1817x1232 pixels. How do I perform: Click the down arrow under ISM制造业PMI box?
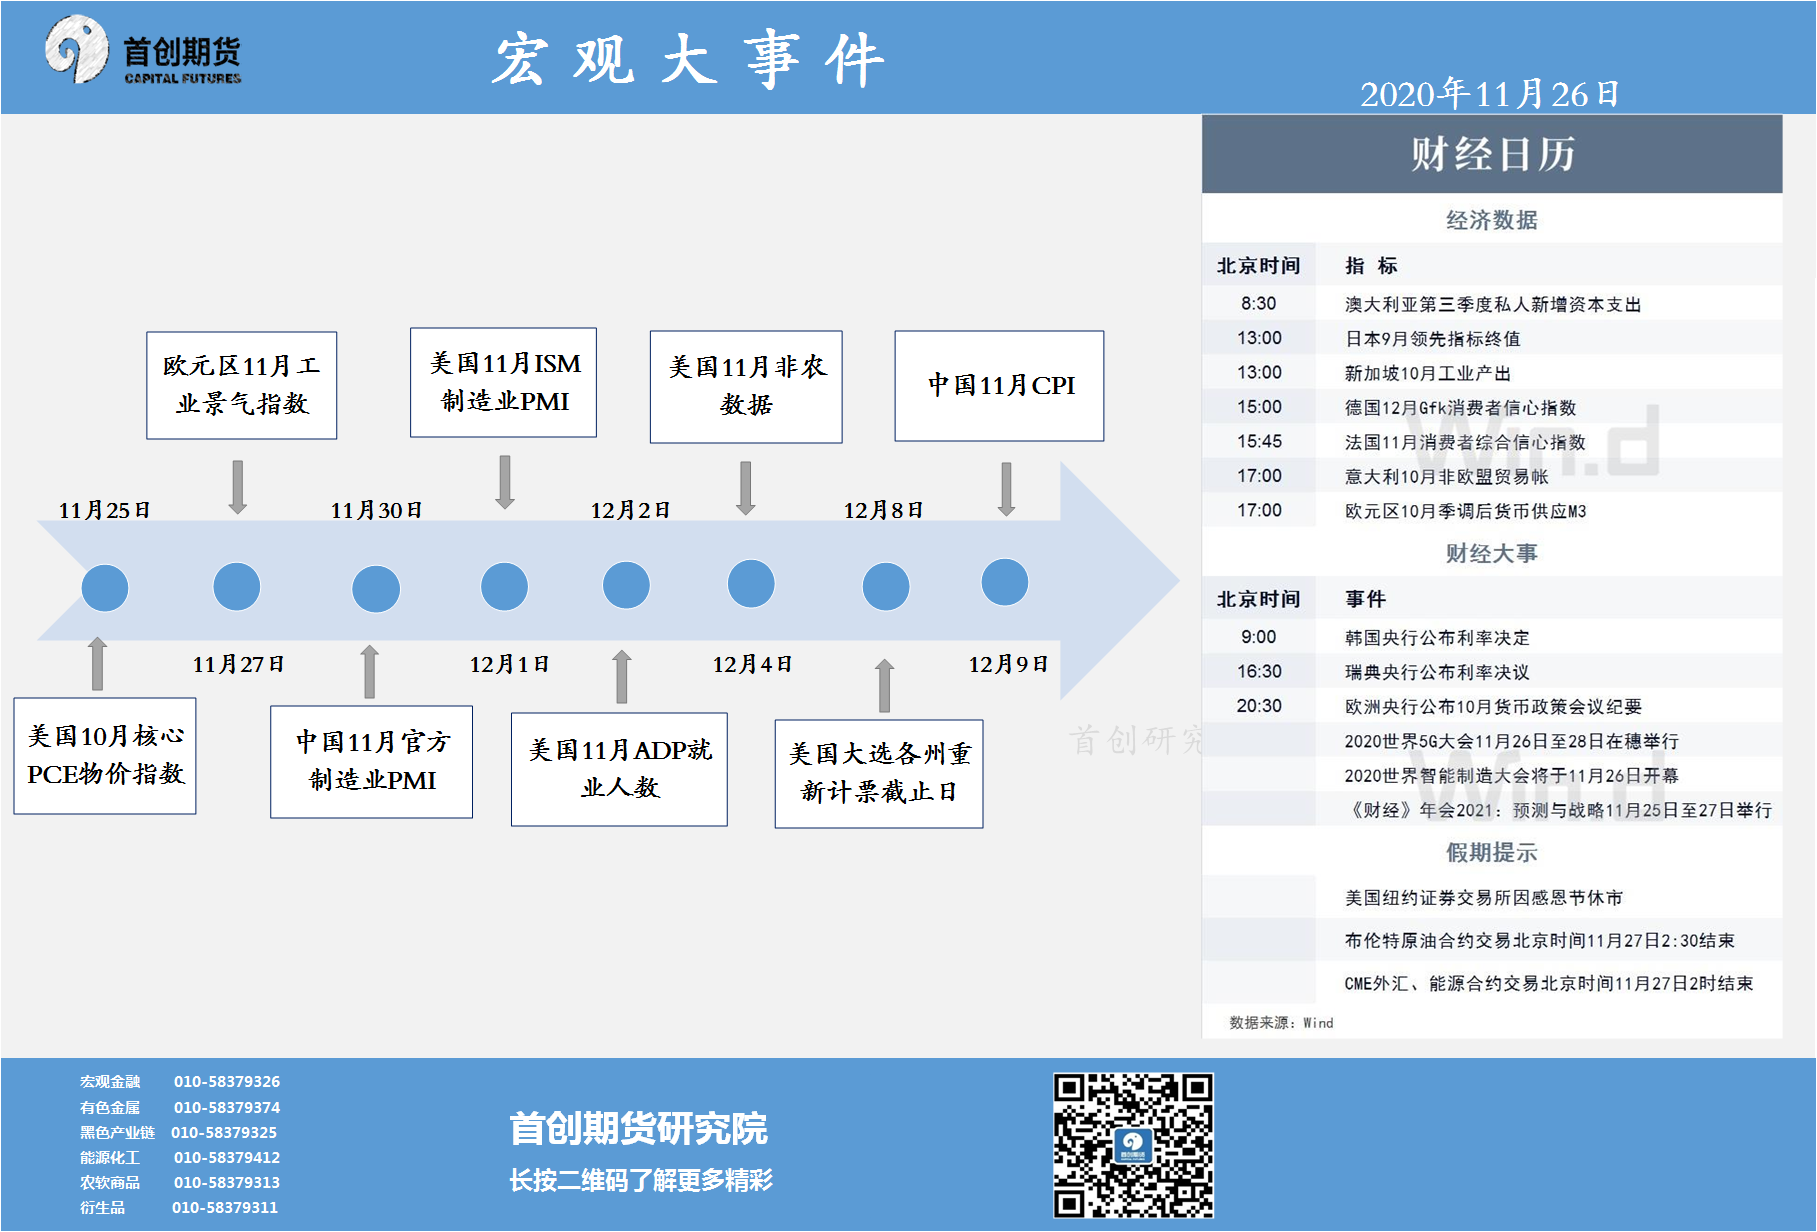[x=505, y=482]
